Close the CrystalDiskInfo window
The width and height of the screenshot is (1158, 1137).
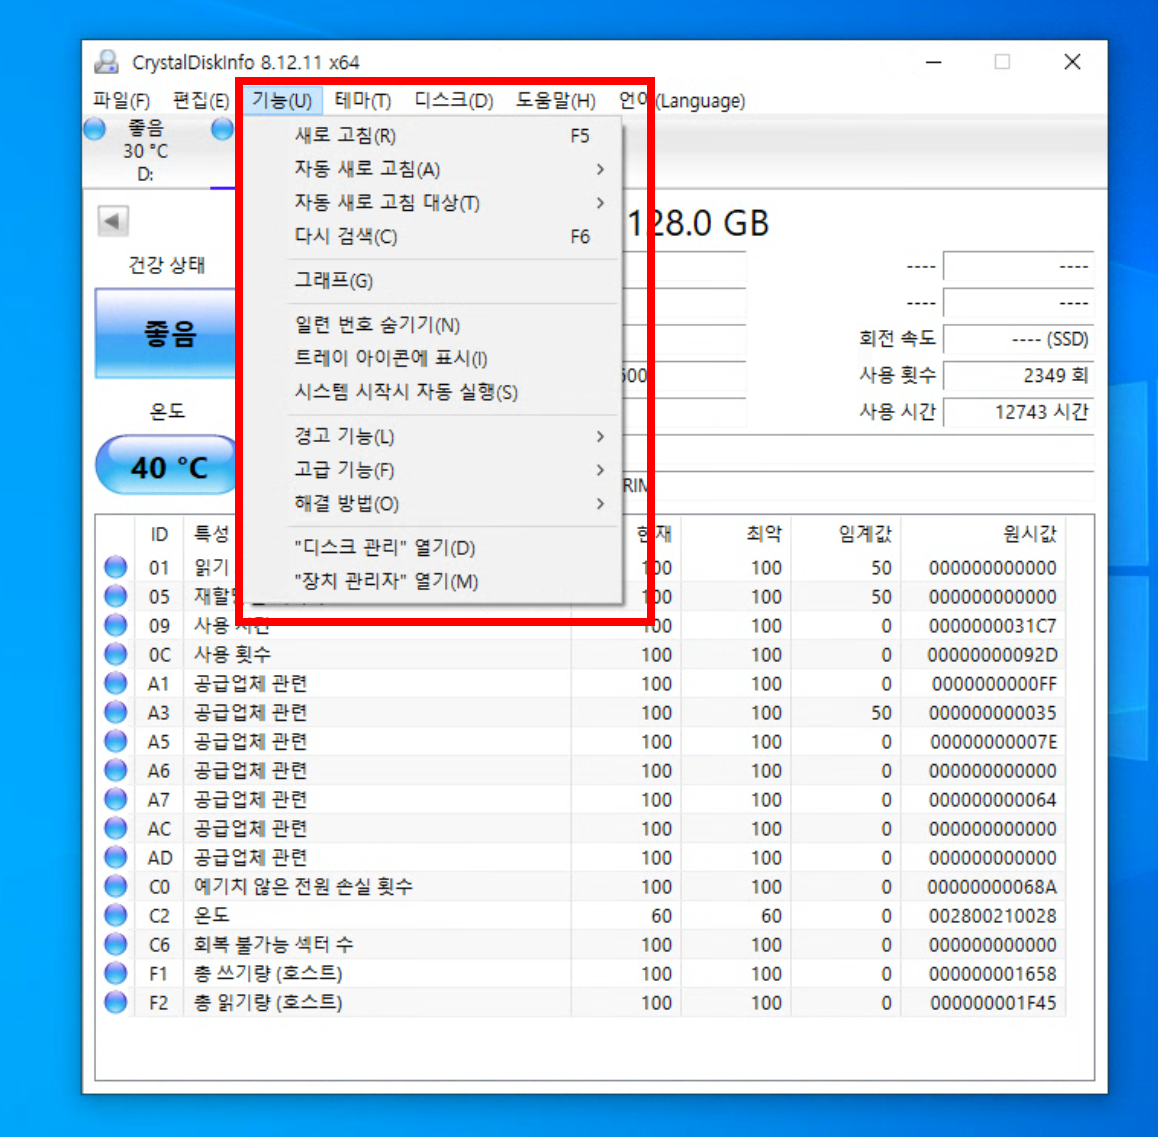[x=1072, y=62]
